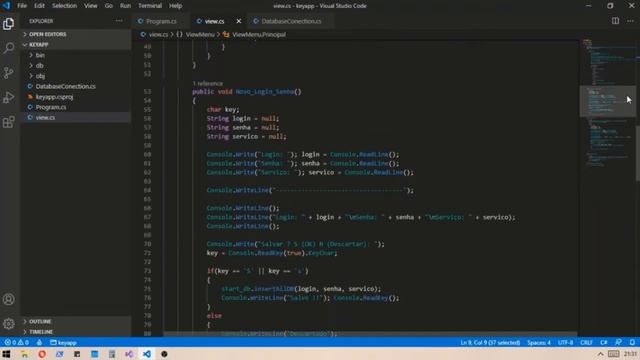
Task: Click the '1 reference' CodeLens link
Action: click(x=208, y=83)
